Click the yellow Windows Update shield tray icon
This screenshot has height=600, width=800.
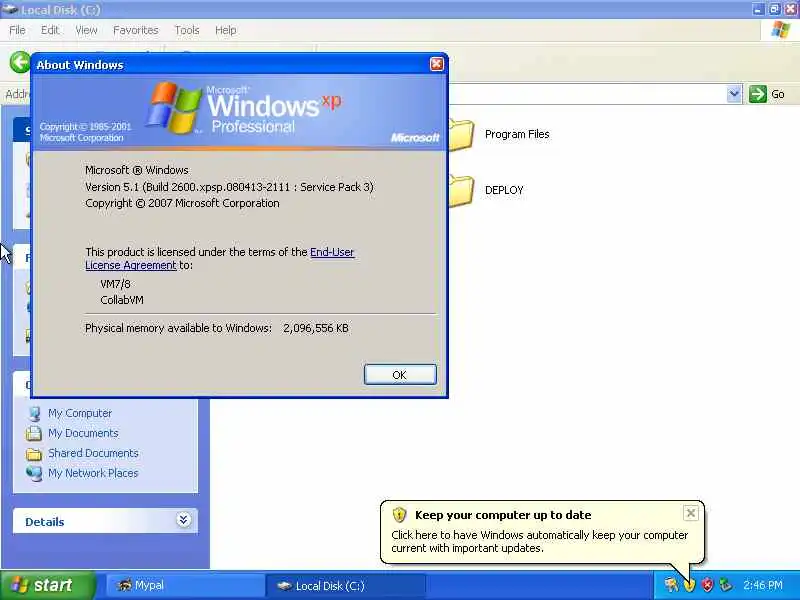[689, 586]
